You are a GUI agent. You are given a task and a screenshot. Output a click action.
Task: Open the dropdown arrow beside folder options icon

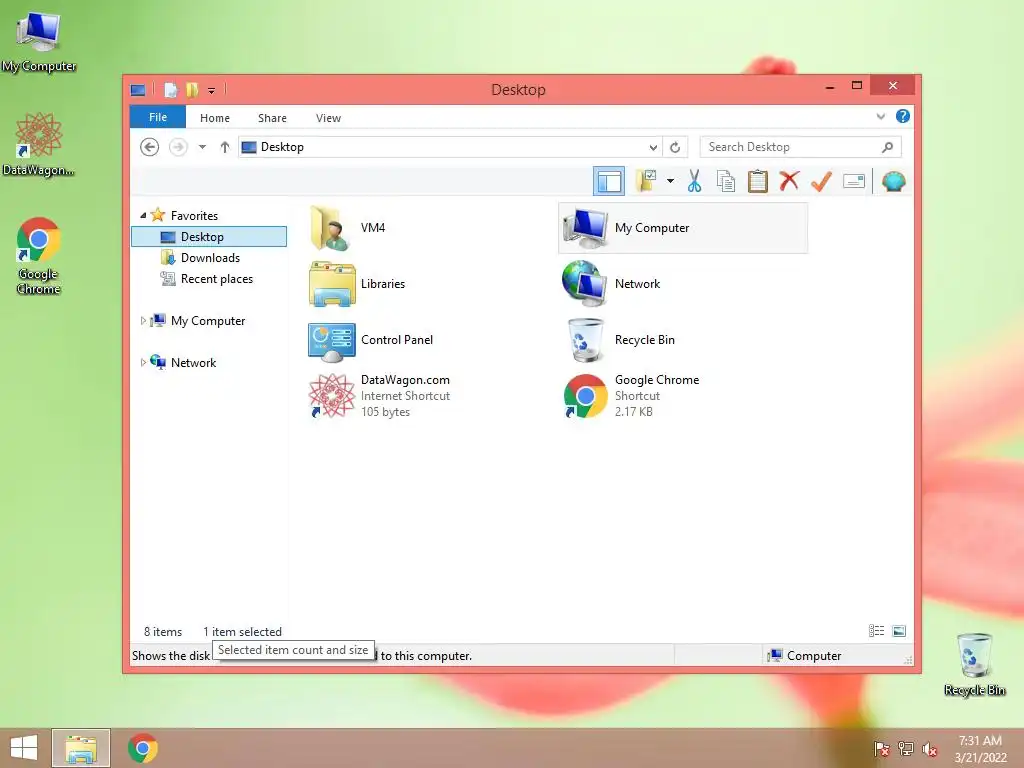point(670,181)
